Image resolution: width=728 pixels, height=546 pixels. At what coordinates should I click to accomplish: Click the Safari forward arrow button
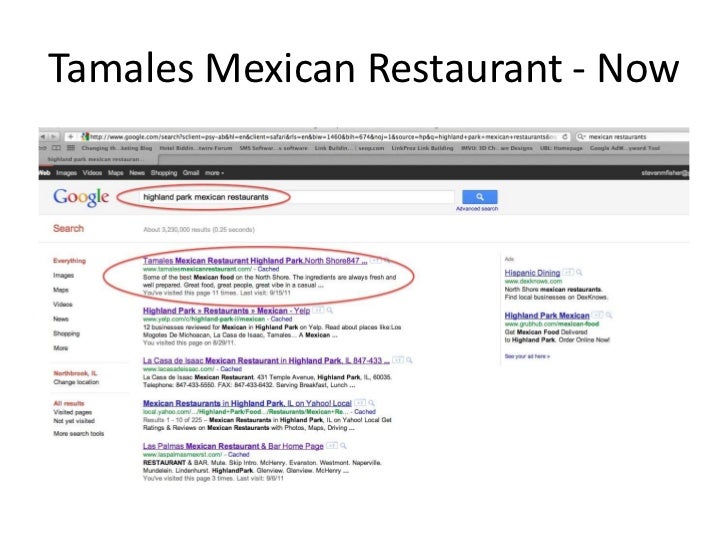pyautogui.click(x=53, y=136)
